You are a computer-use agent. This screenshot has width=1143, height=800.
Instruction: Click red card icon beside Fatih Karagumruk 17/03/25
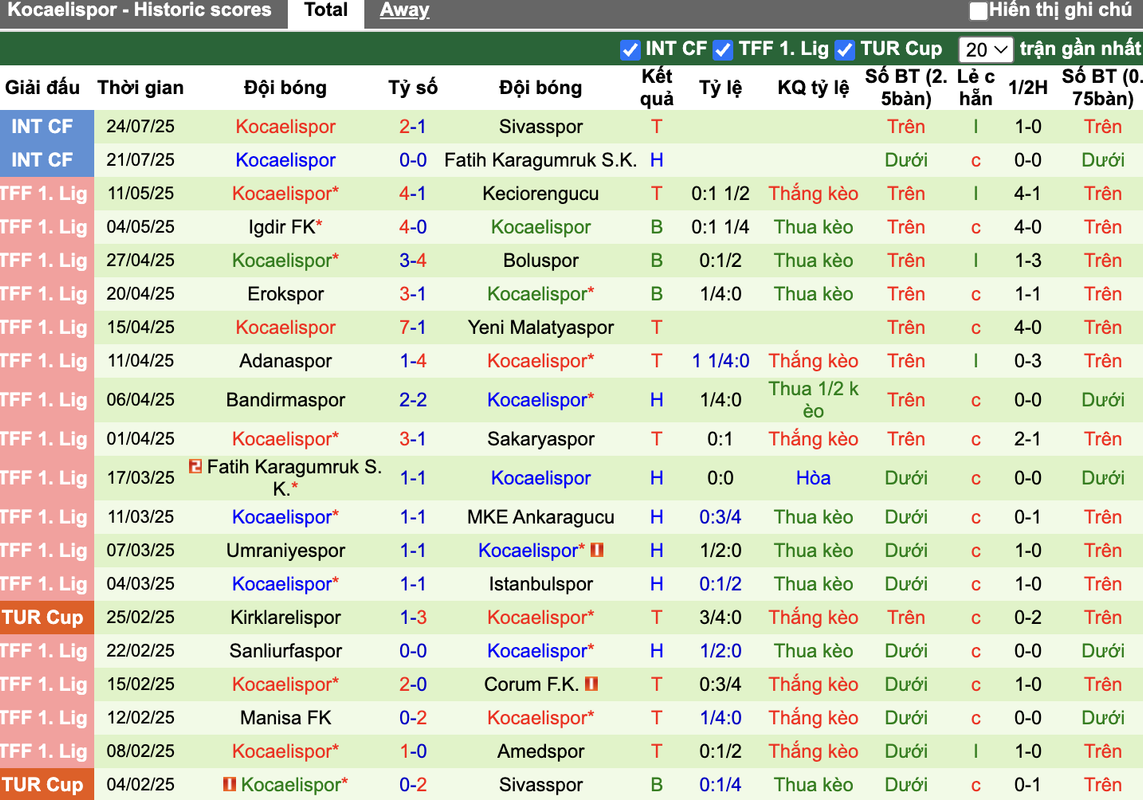pos(195,465)
